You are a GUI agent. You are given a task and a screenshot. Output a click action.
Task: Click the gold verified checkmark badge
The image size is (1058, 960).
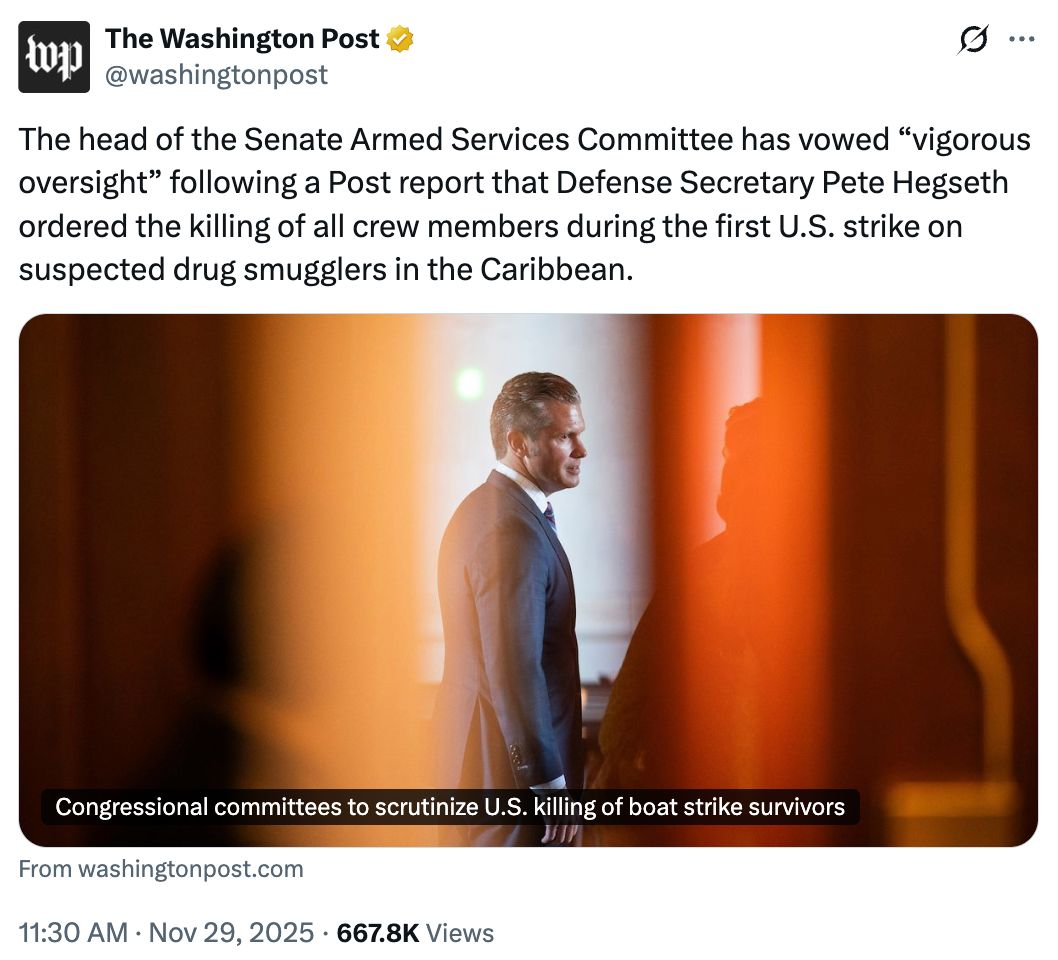pyautogui.click(x=398, y=38)
